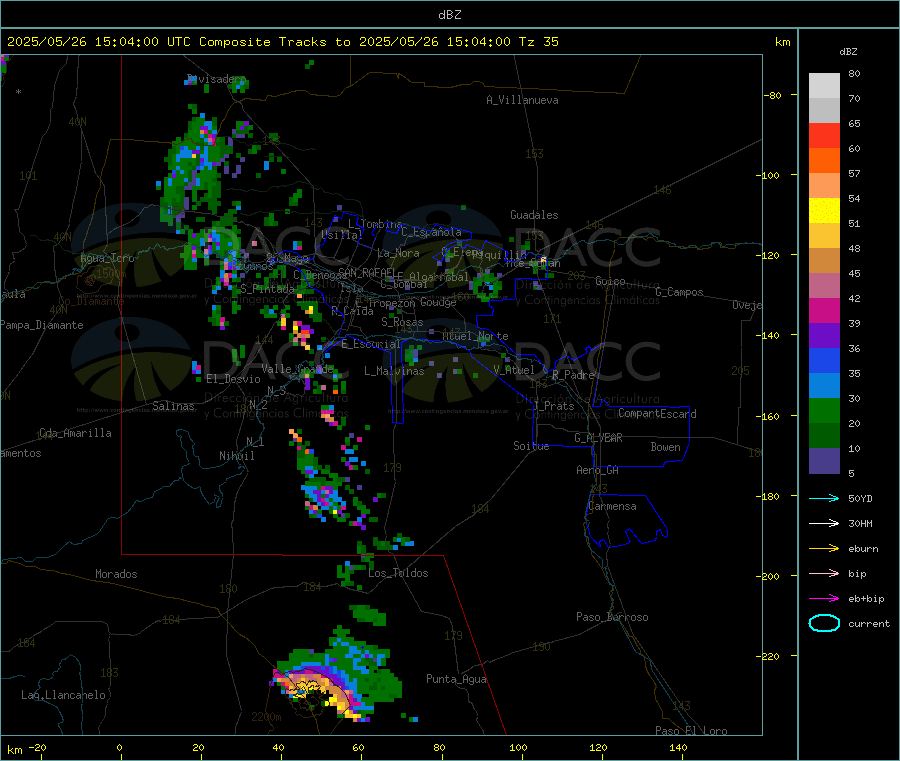Image resolution: width=900 pixels, height=761 pixels.
Task: Click the outlined storm cell west of Punta_Agua
Action: [x=313, y=689]
